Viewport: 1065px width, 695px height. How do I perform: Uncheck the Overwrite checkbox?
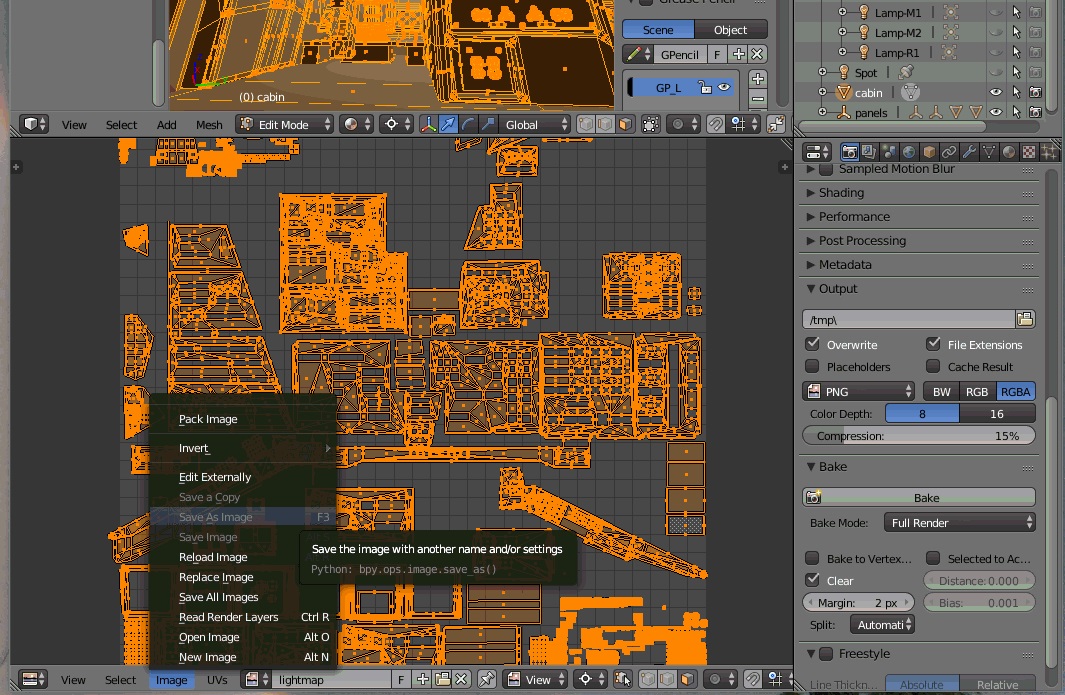point(812,344)
